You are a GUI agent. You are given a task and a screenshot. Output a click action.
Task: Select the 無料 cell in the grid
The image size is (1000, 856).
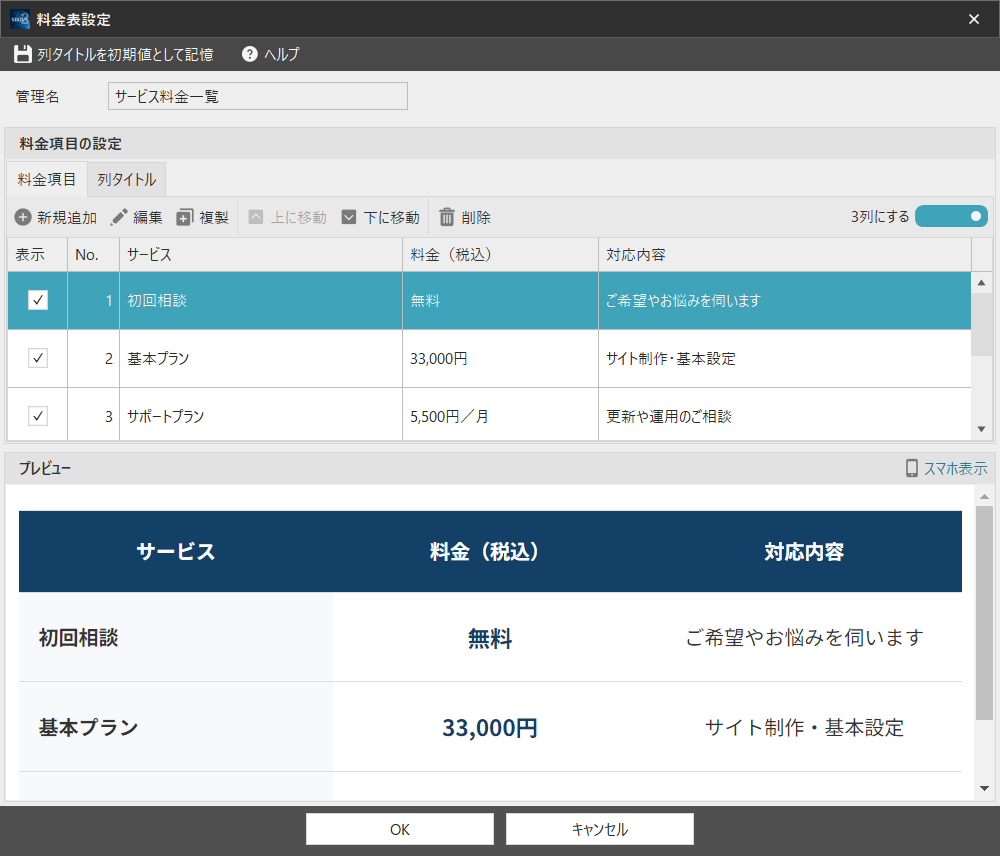pos(500,300)
